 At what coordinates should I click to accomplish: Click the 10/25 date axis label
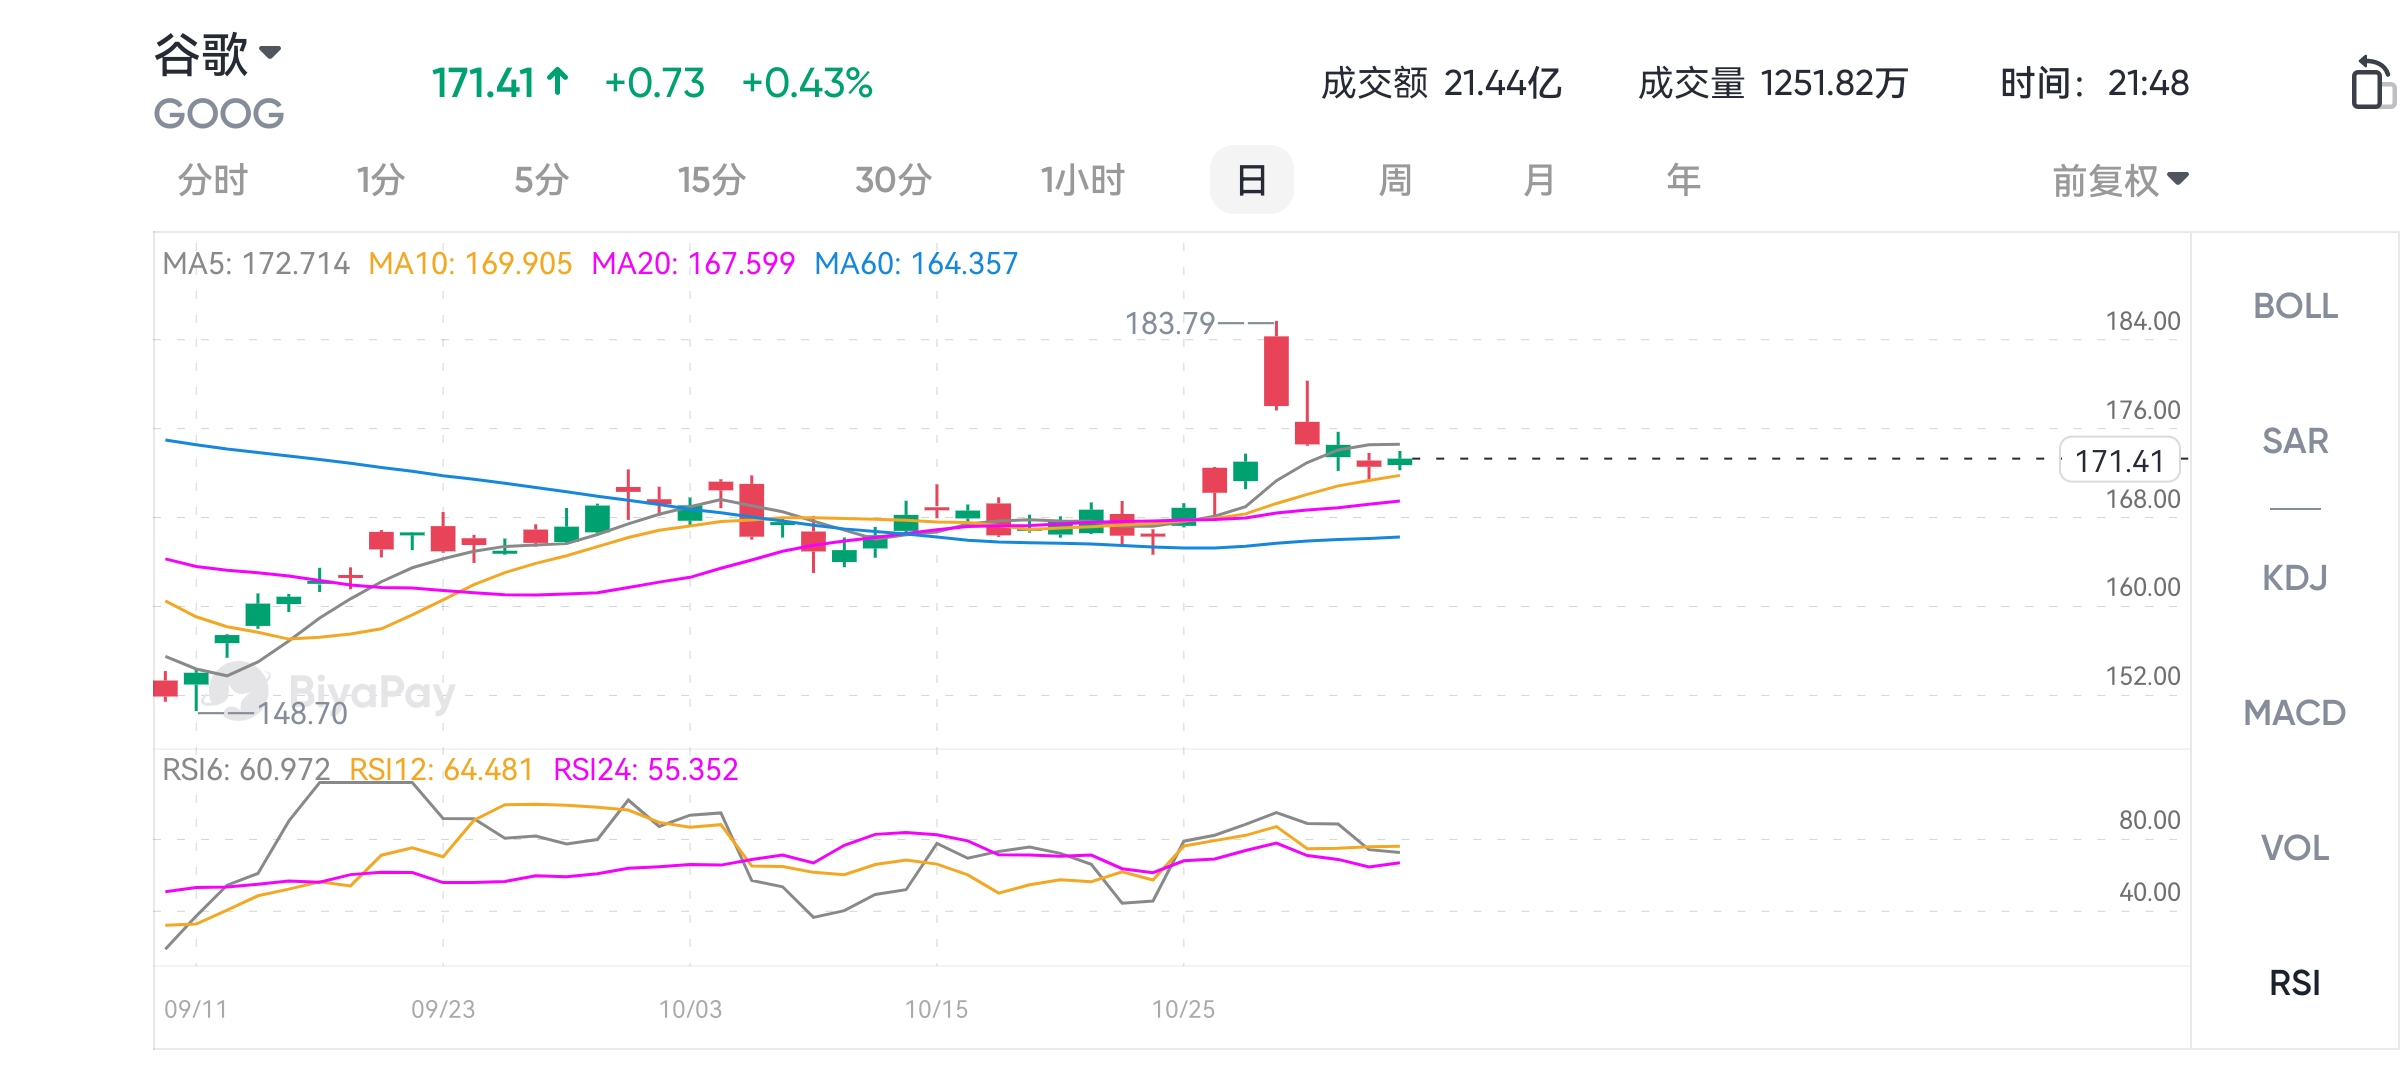point(1183,1010)
